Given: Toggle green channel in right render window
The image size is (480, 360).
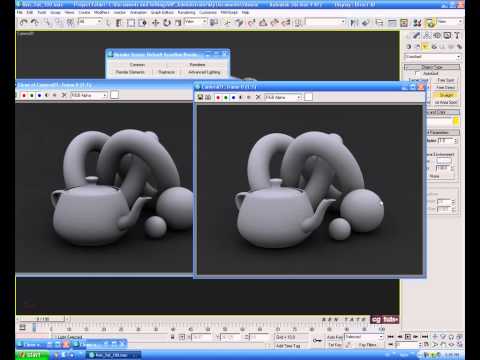Looking at the screenshot, I should tap(226, 97).
